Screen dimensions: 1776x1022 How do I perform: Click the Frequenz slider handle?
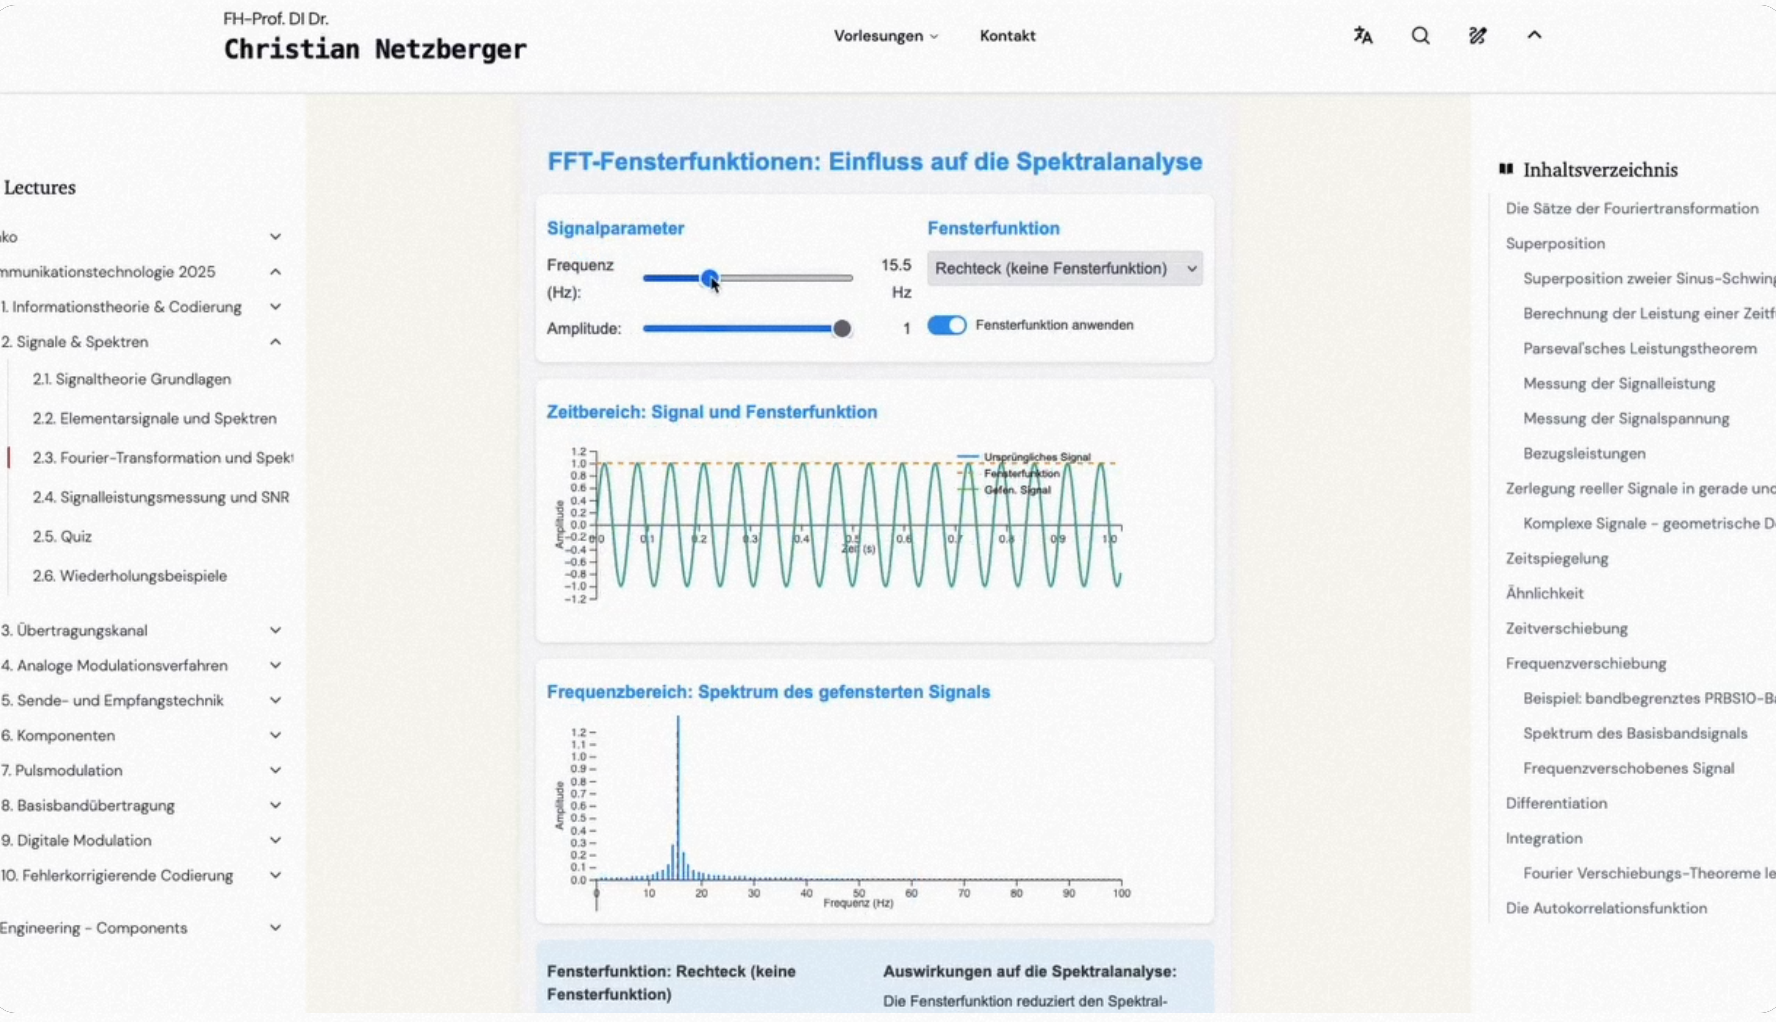709,278
